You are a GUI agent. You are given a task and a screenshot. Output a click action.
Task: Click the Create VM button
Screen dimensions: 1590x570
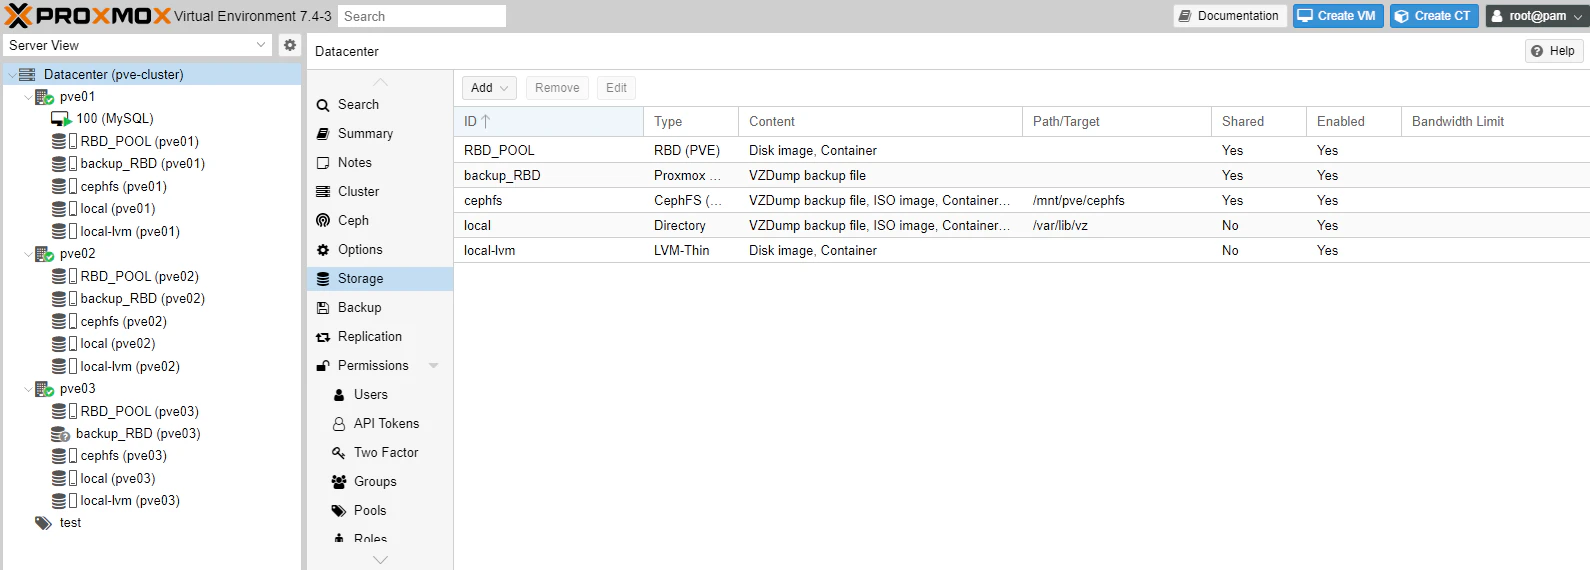point(1338,16)
